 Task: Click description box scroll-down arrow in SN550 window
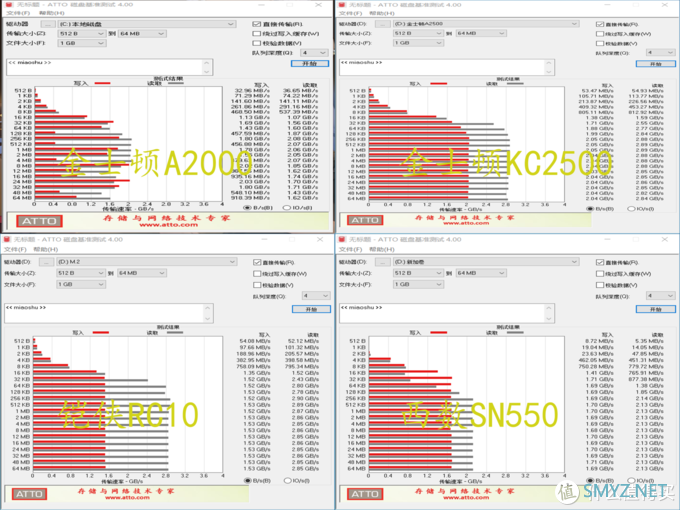pos(549,318)
